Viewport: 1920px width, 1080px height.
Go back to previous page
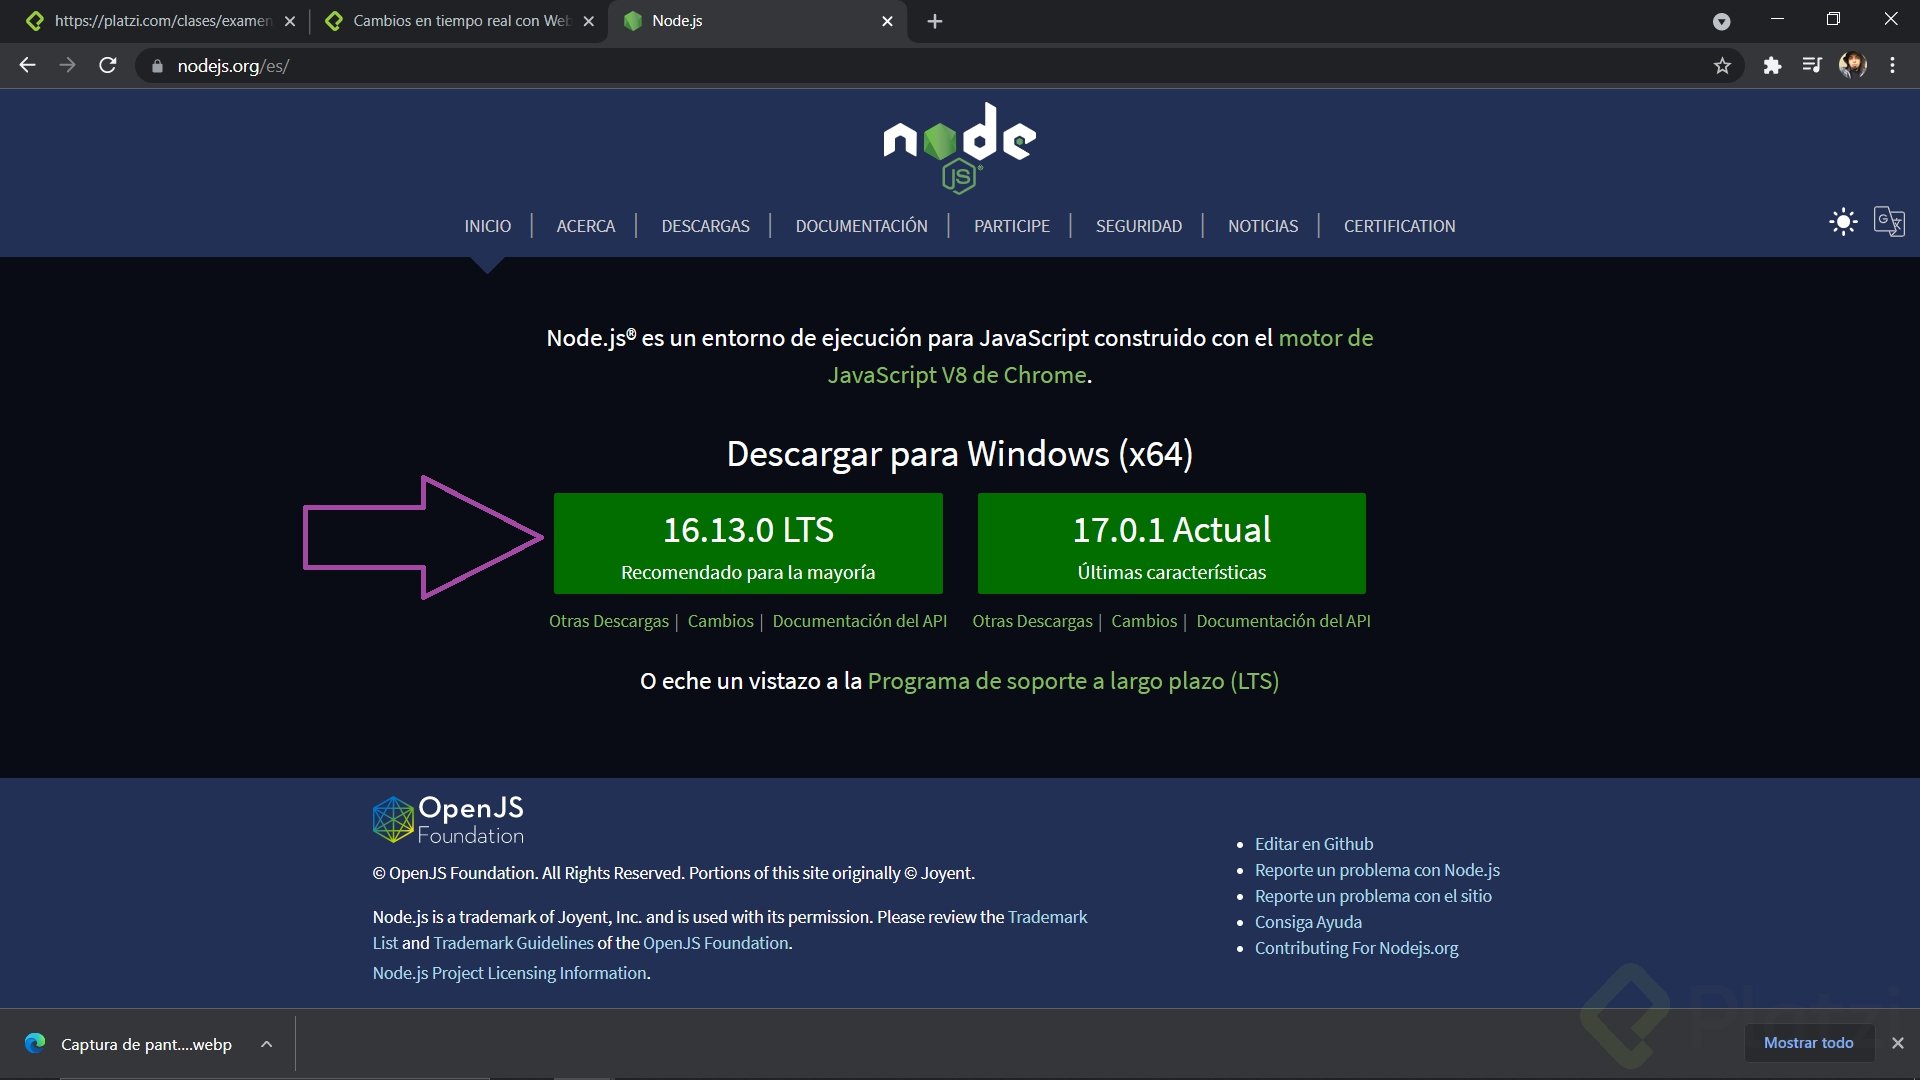click(x=27, y=66)
